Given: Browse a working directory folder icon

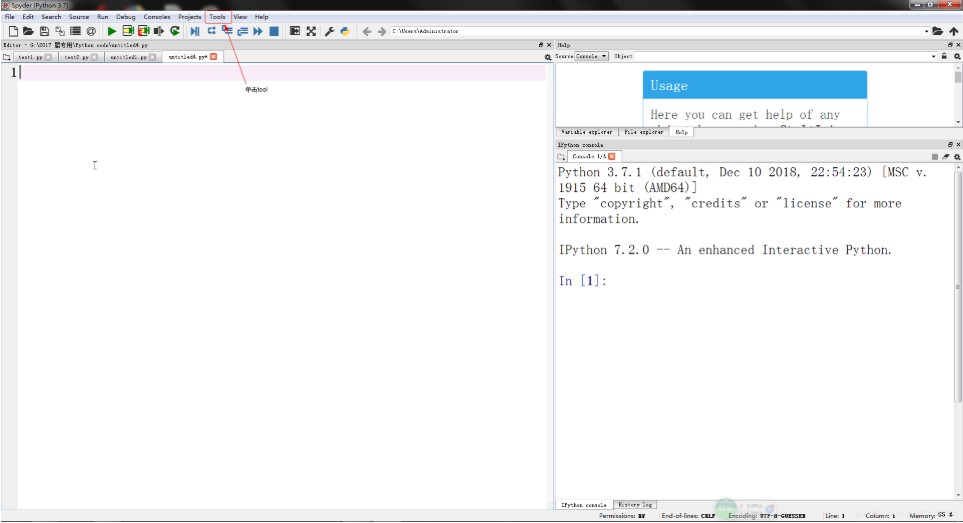Looking at the screenshot, I should coord(937,31).
